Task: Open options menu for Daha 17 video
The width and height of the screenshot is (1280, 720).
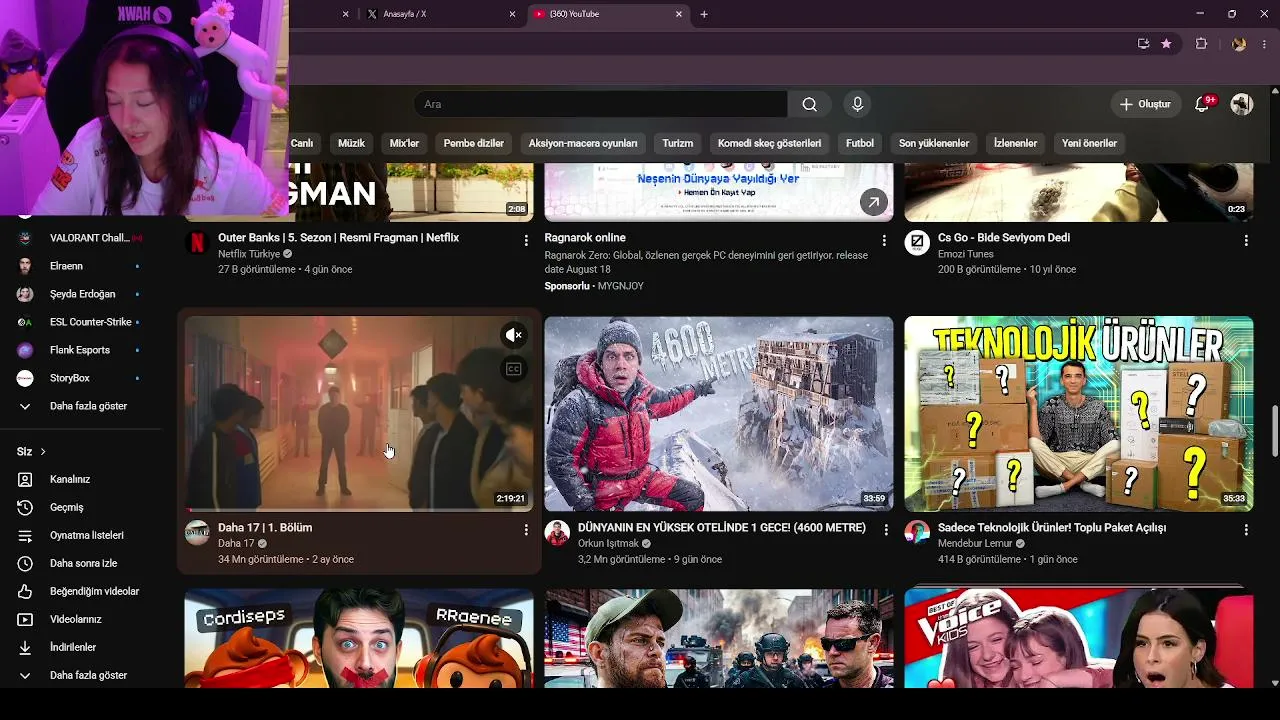Action: (526, 529)
